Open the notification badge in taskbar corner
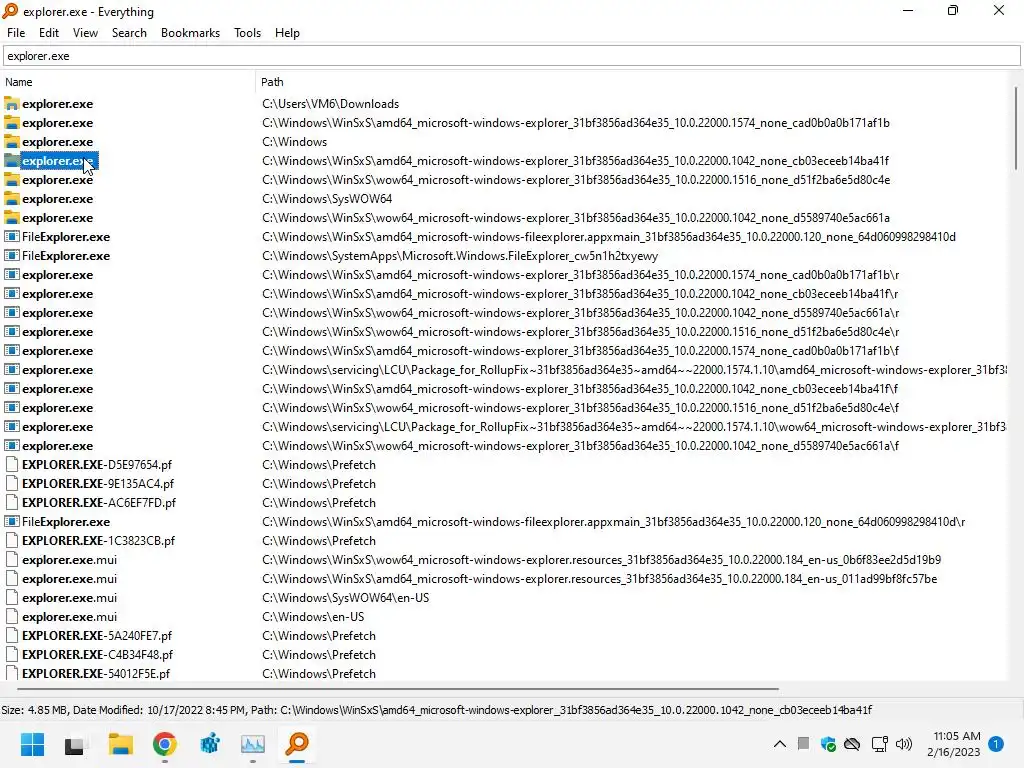 tap(996, 744)
